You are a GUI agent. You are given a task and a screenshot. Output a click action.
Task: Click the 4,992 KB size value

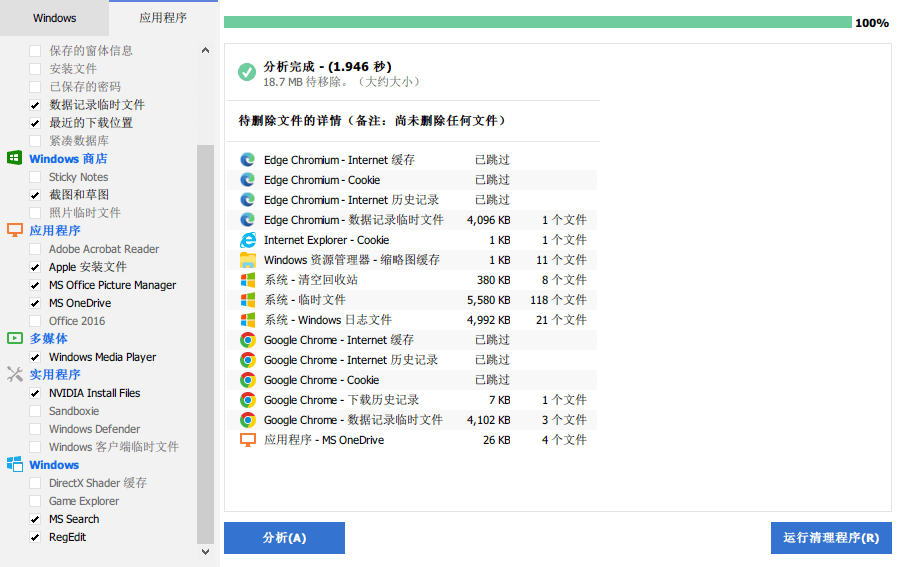click(488, 320)
